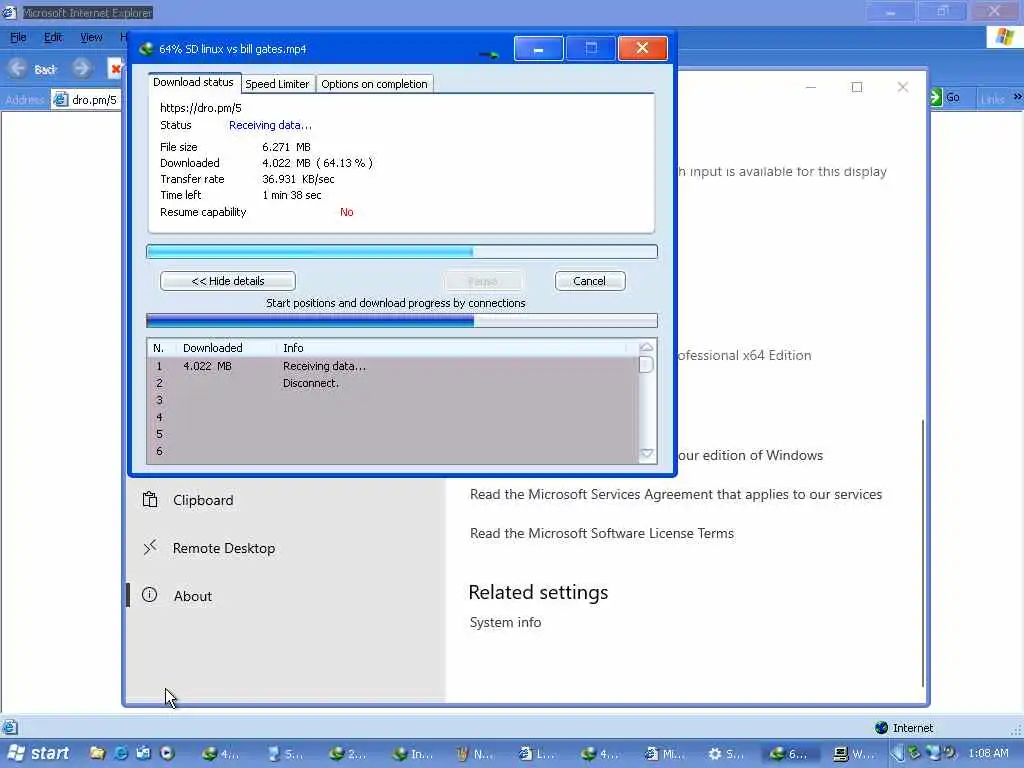Switch to 'N...' taskbar item
1024x768 pixels.
pyautogui.click(x=475, y=754)
